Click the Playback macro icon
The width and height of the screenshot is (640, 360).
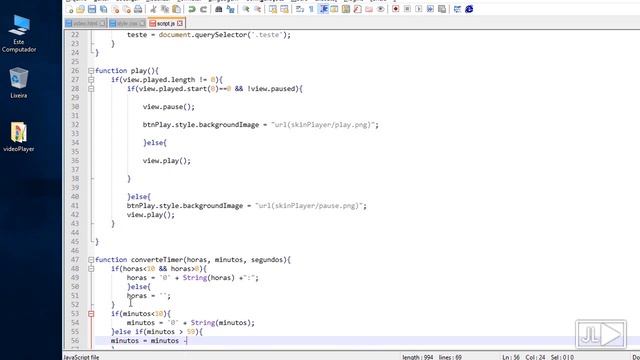point(419,9)
